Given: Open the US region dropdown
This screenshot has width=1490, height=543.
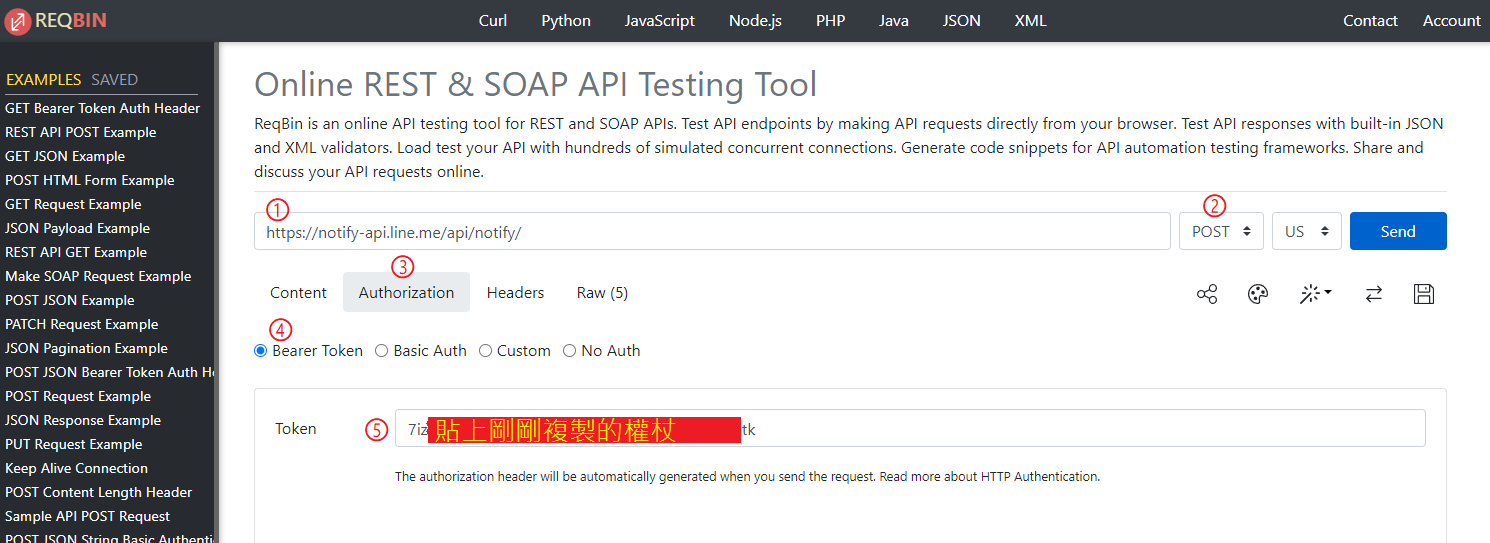Looking at the screenshot, I should (x=1307, y=231).
